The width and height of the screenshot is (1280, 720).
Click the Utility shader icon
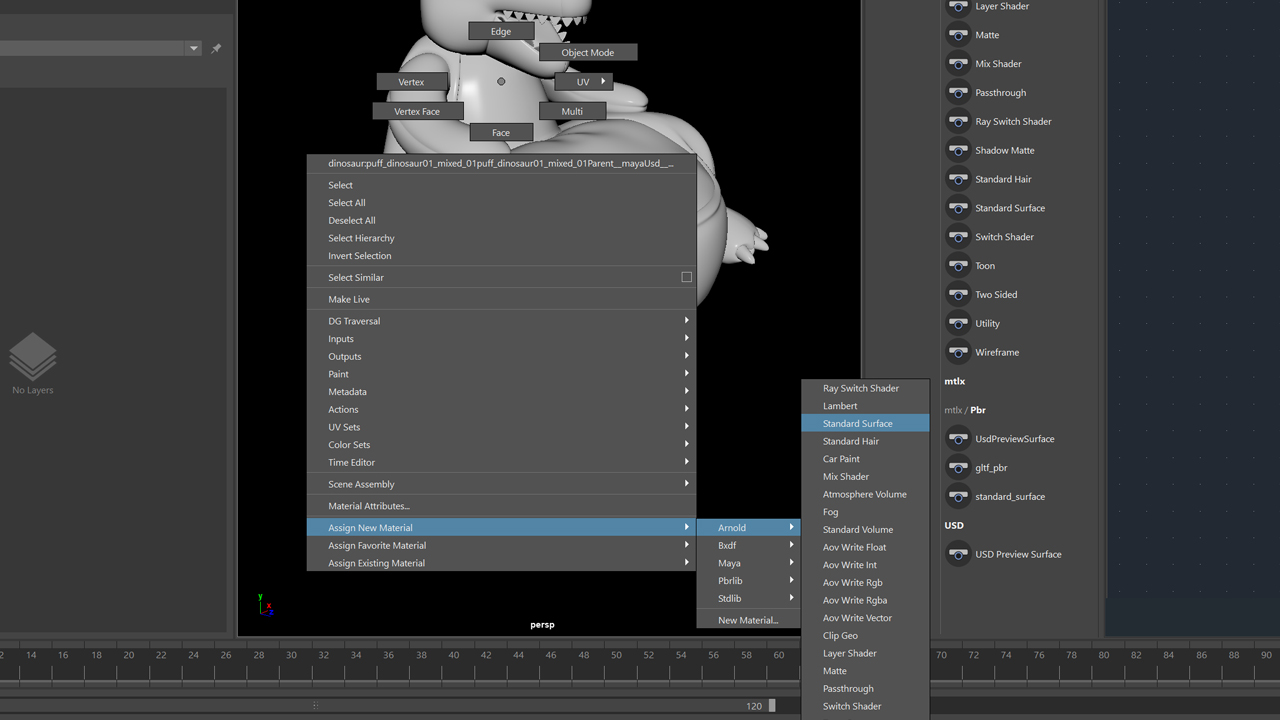[x=958, y=324]
